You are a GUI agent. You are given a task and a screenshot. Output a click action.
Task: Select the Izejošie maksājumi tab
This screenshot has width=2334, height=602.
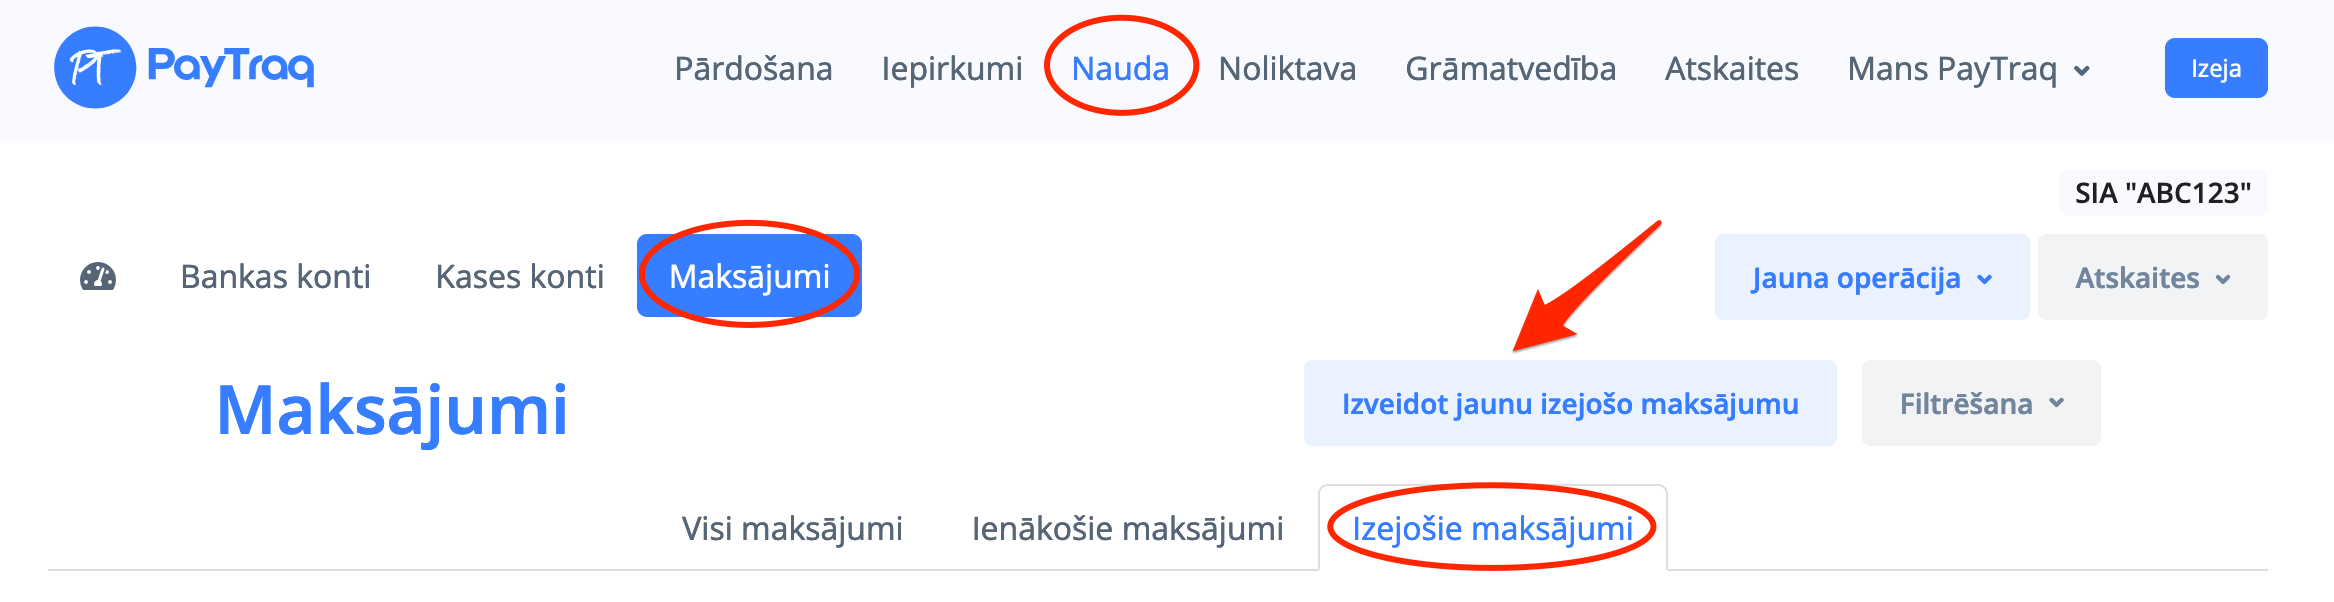tap(1492, 528)
